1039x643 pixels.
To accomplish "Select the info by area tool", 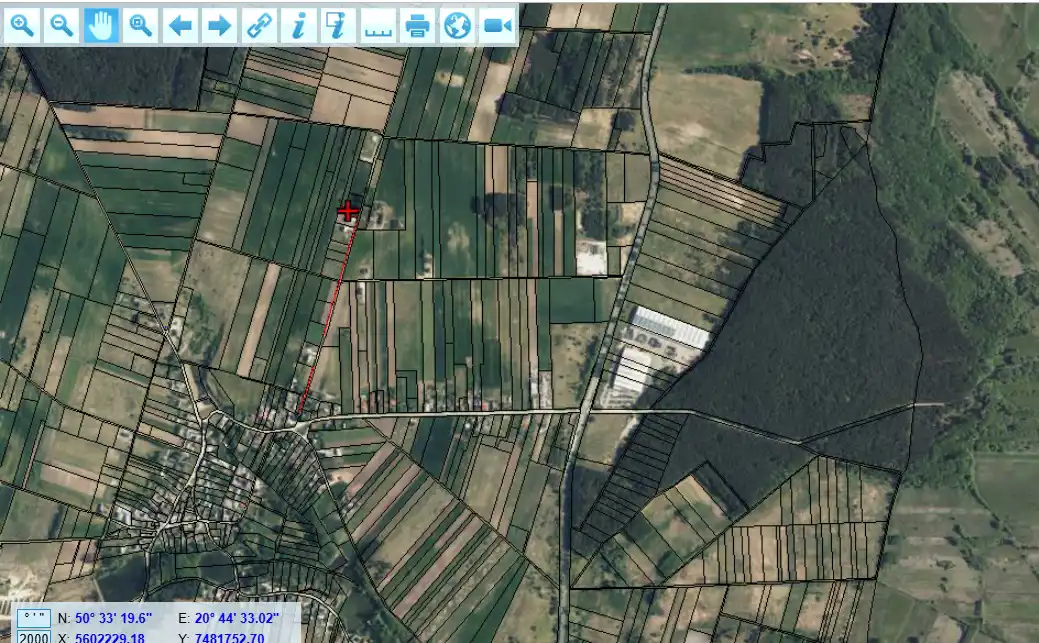I will pyautogui.click(x=338, y=26).
